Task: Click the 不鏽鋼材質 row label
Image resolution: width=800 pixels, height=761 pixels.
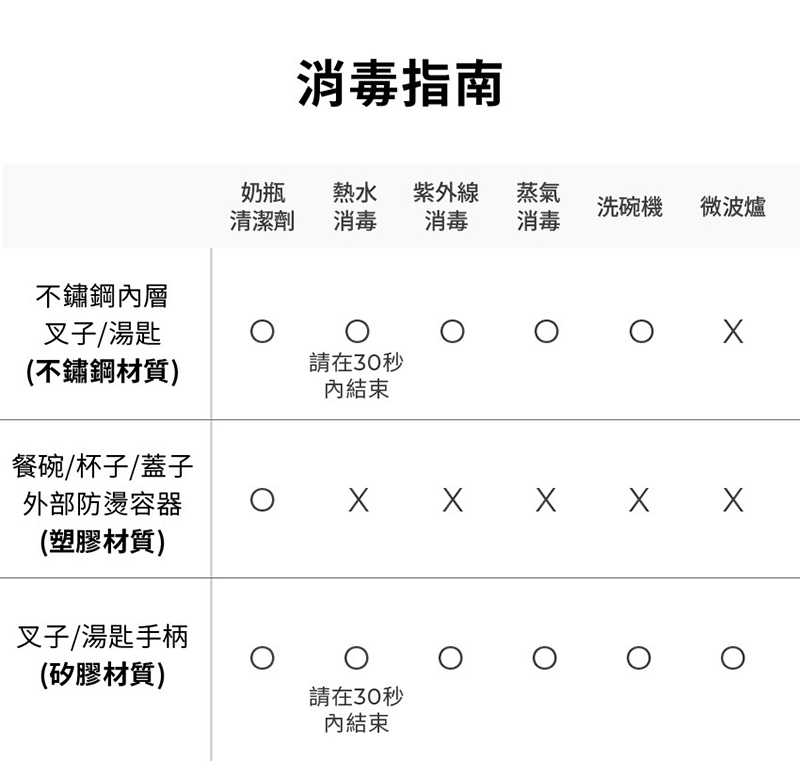Action: pos(102,372)
